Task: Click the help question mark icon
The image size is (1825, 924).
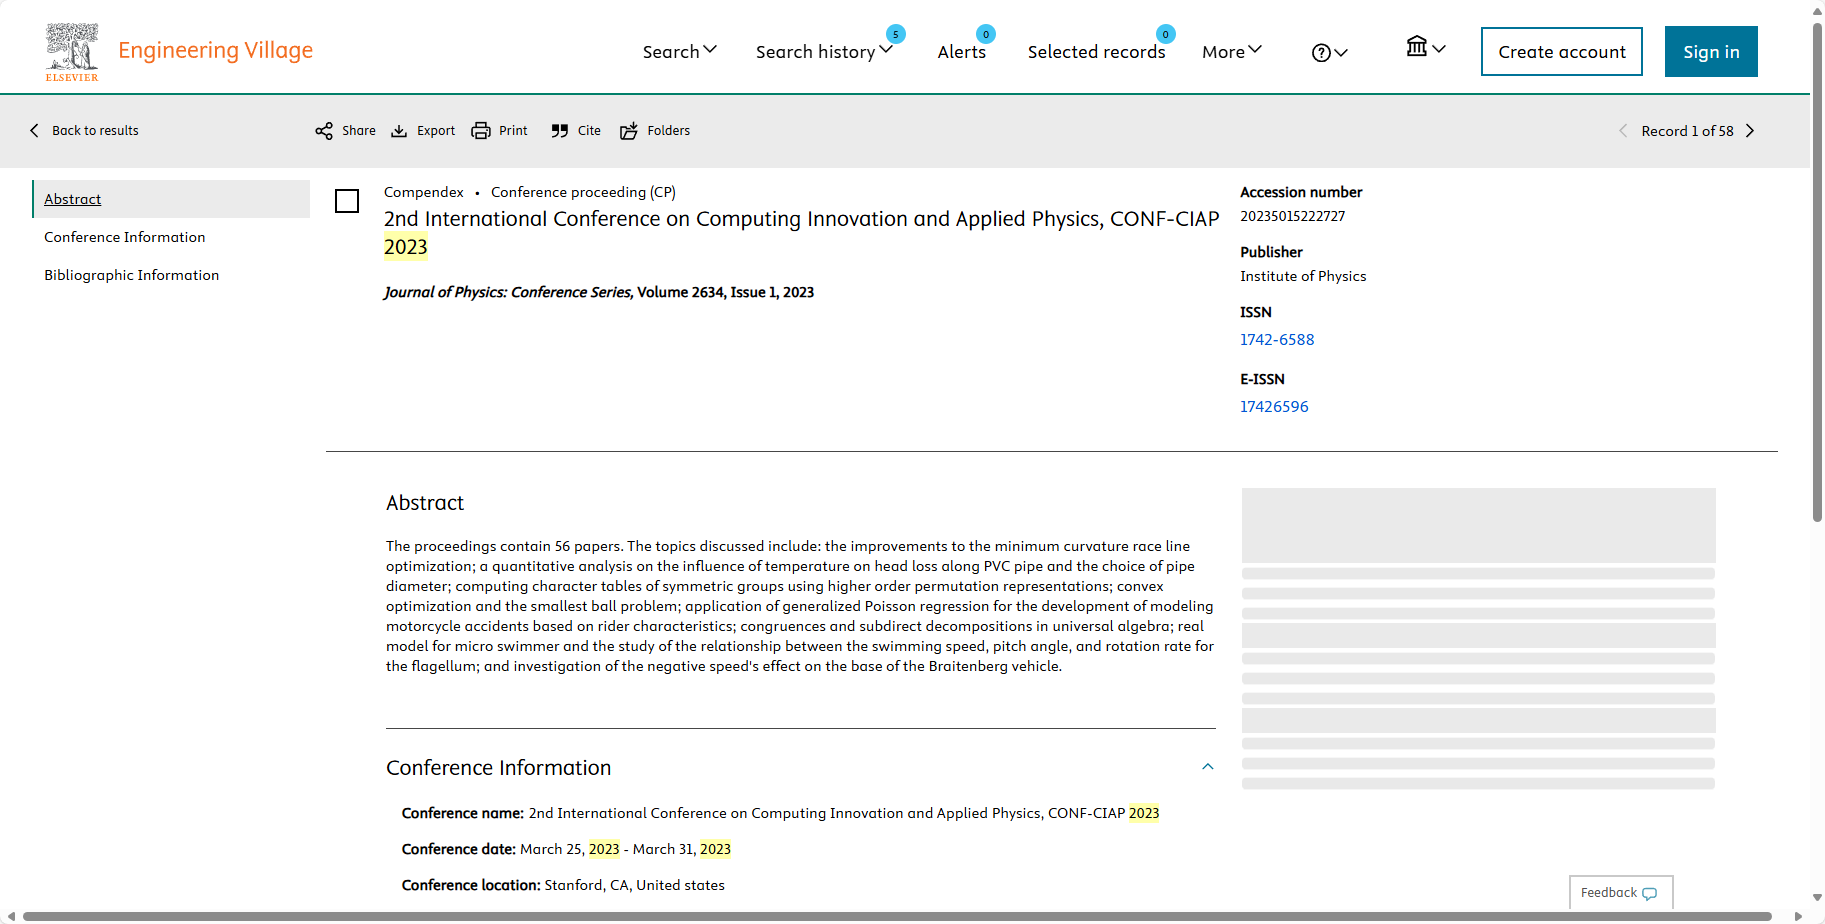Action: click(1321, 53)
